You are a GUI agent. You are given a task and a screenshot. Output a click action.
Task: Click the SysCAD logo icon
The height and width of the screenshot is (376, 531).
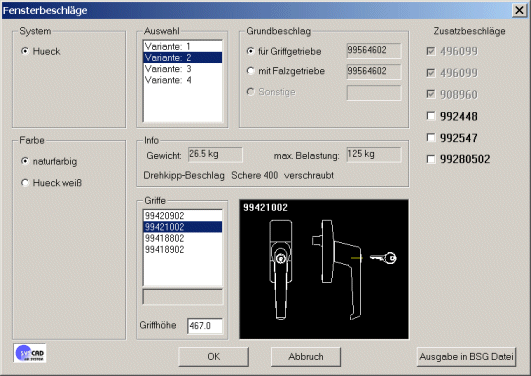click(30, 353)
